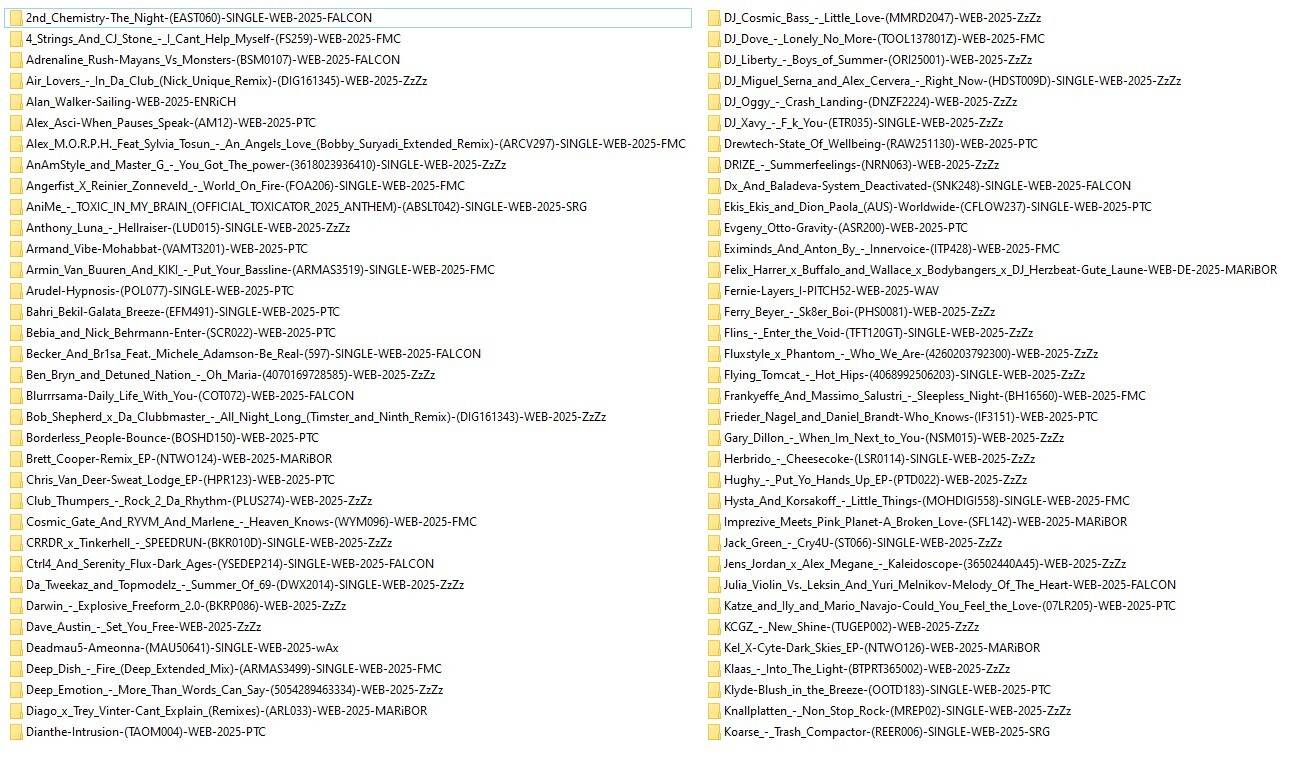Click the DRIZE Summerfeelings folder name
The width and height of the screenshot is (1297, 760).
tap(861, 165)
